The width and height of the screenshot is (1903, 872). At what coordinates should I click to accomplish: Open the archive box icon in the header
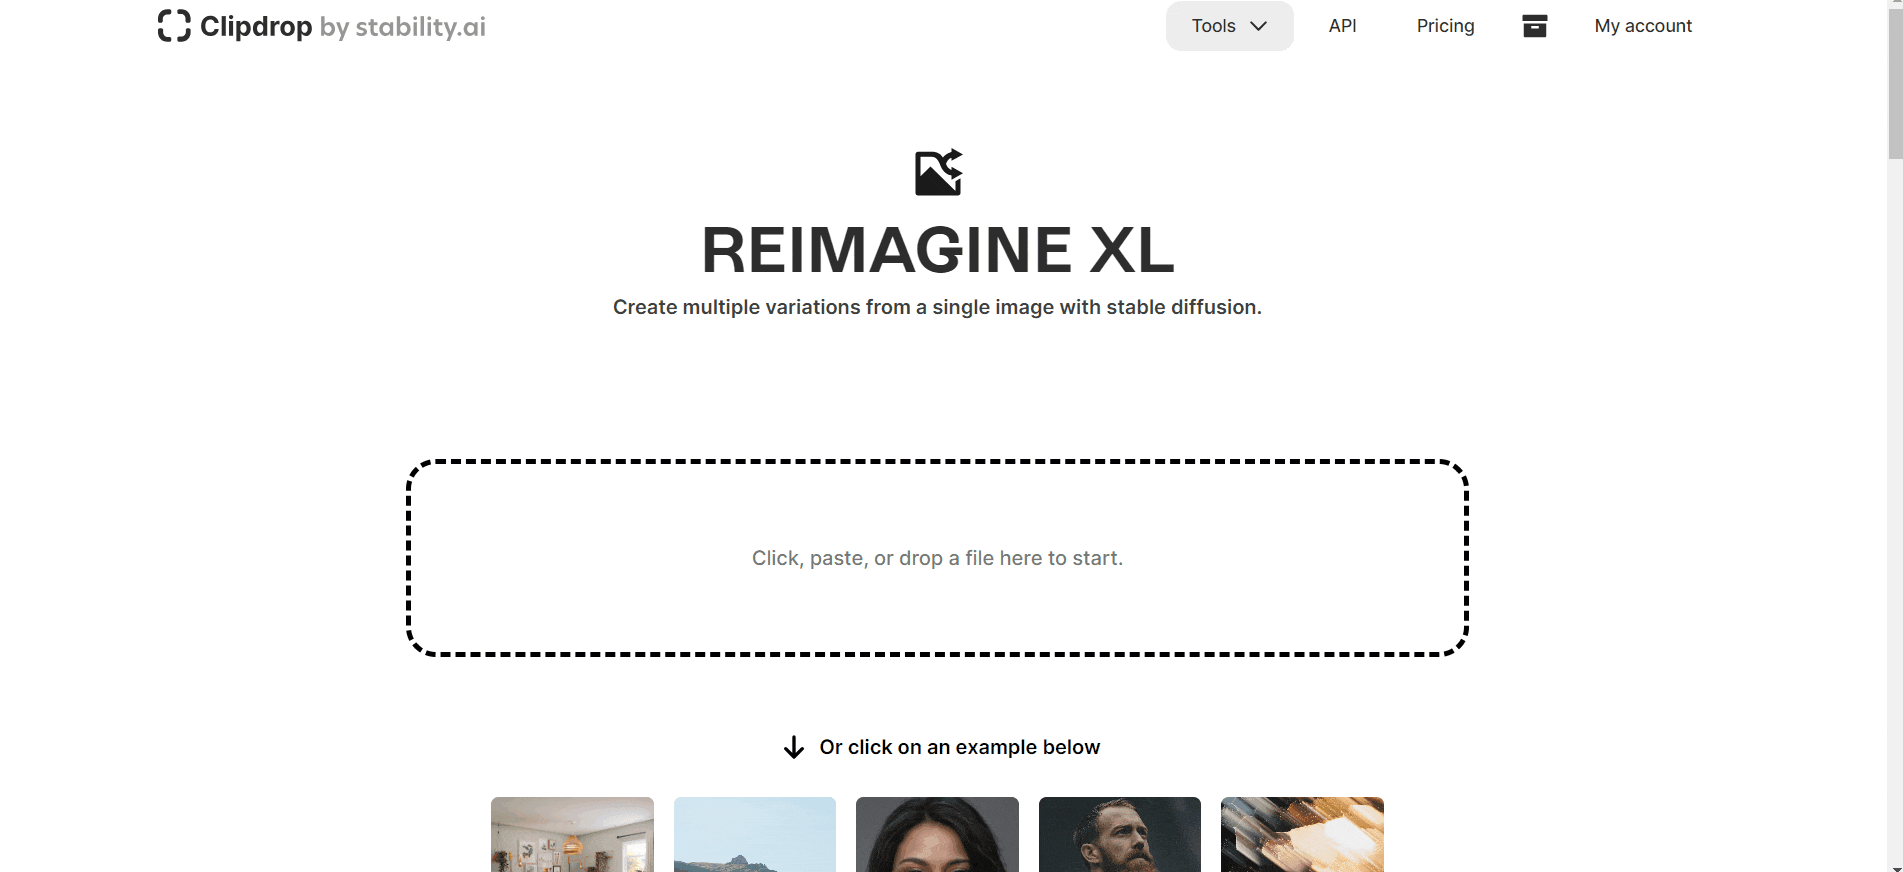click(1535, 26)
